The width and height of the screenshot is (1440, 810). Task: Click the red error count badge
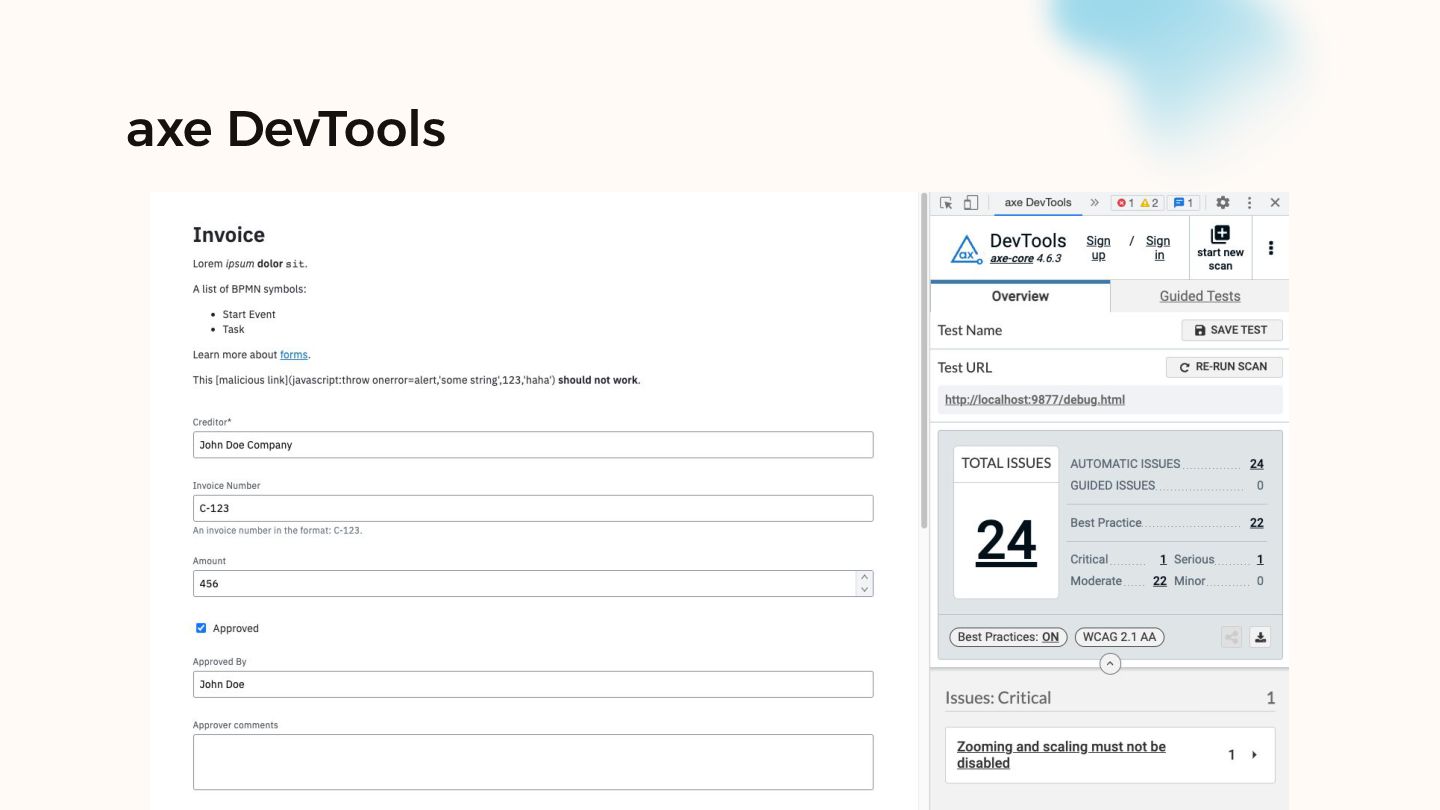[1125, 203]
